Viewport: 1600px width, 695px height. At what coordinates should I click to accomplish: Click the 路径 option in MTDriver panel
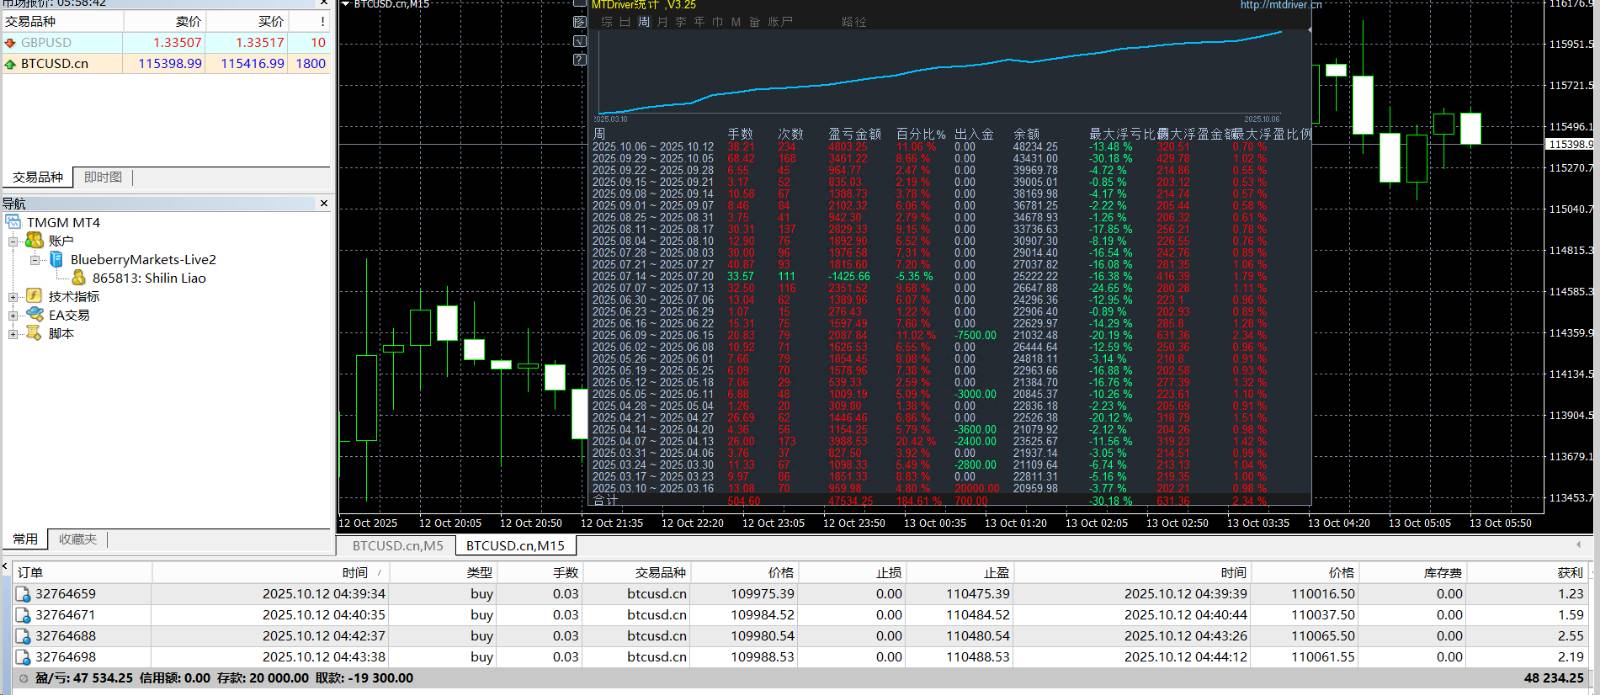coord(854,22)
